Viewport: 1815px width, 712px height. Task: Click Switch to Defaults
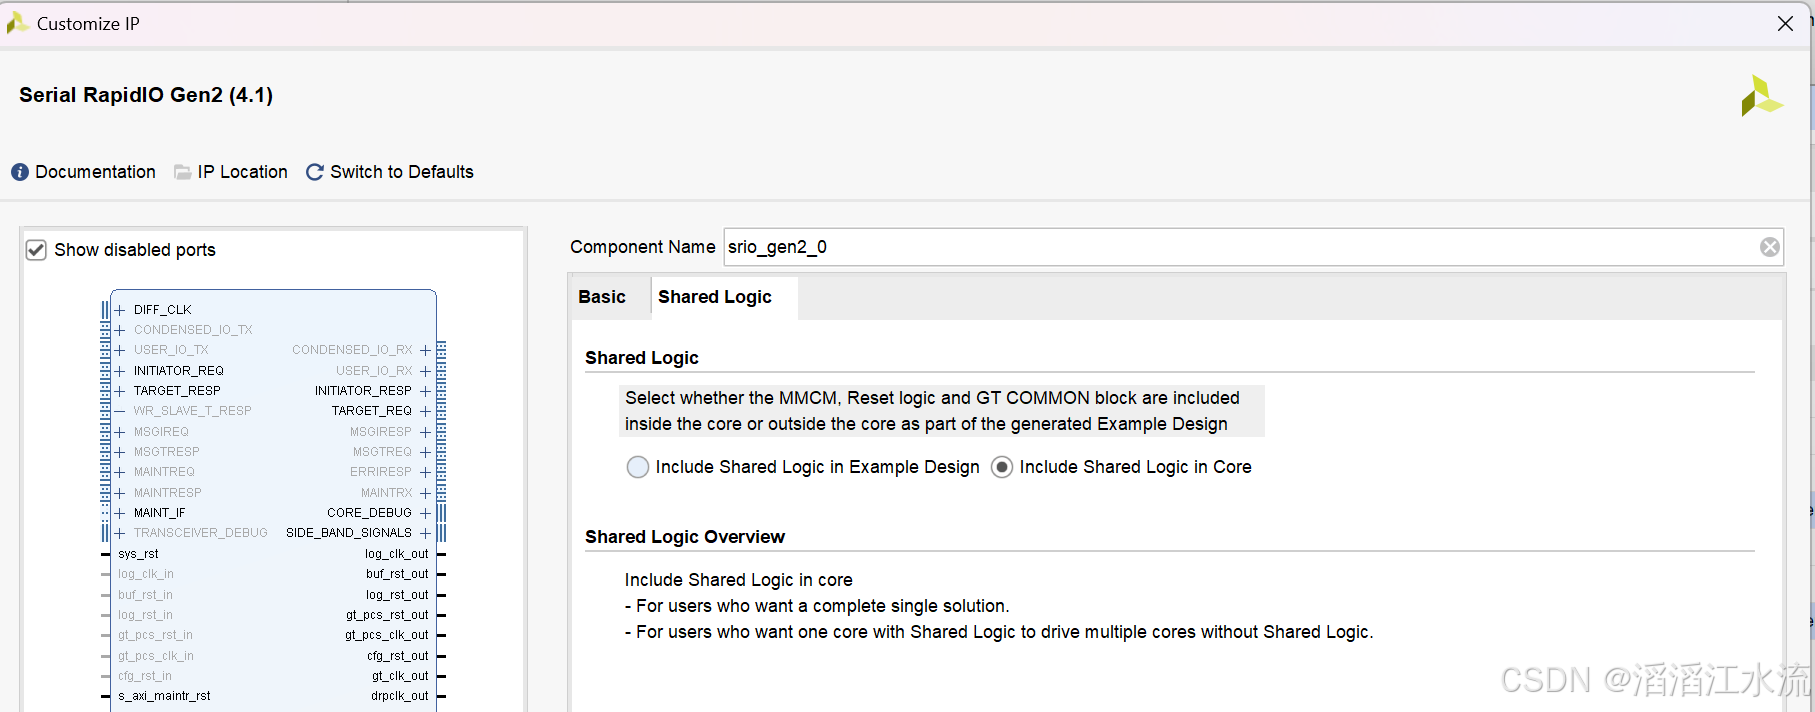402,172
